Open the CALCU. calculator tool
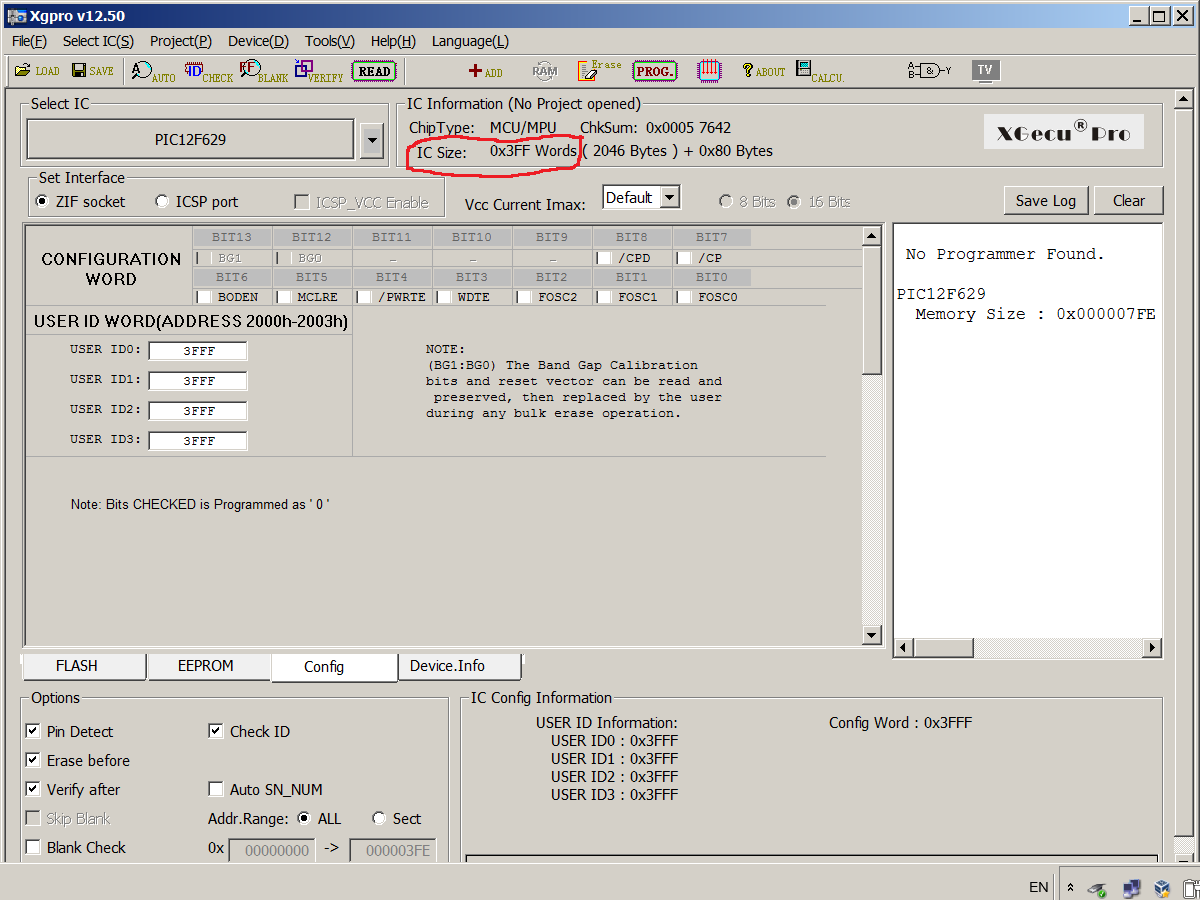This screenshot has height=900, width=1200. (819, 71)
